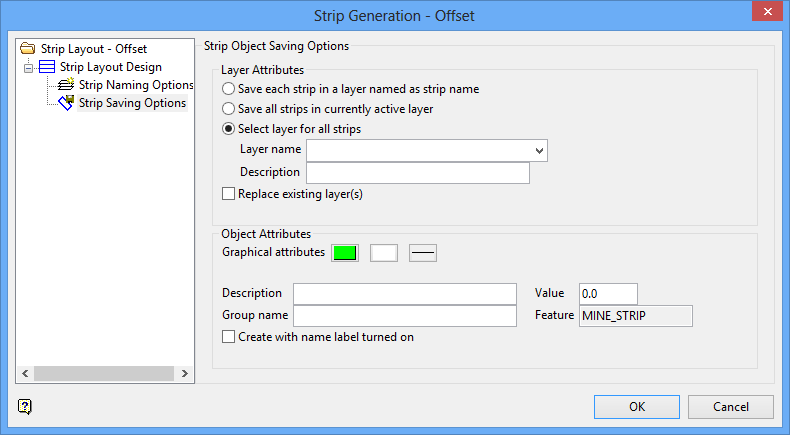
Task: Open the Layer name dropdown
Action: pos(540,150)
